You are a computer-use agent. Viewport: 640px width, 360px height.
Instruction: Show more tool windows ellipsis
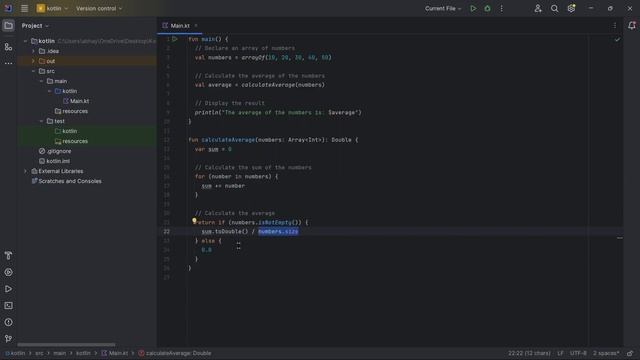pyautogui.click(x=8, y=63)
